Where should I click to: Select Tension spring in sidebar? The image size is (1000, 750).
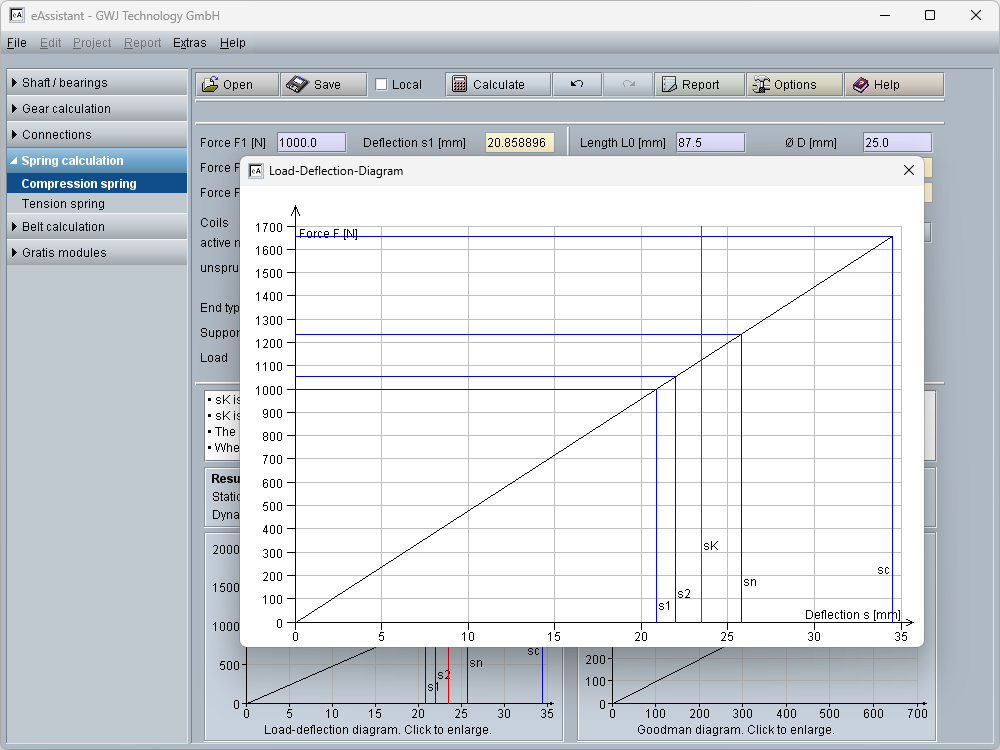click(x=63, y=204)
